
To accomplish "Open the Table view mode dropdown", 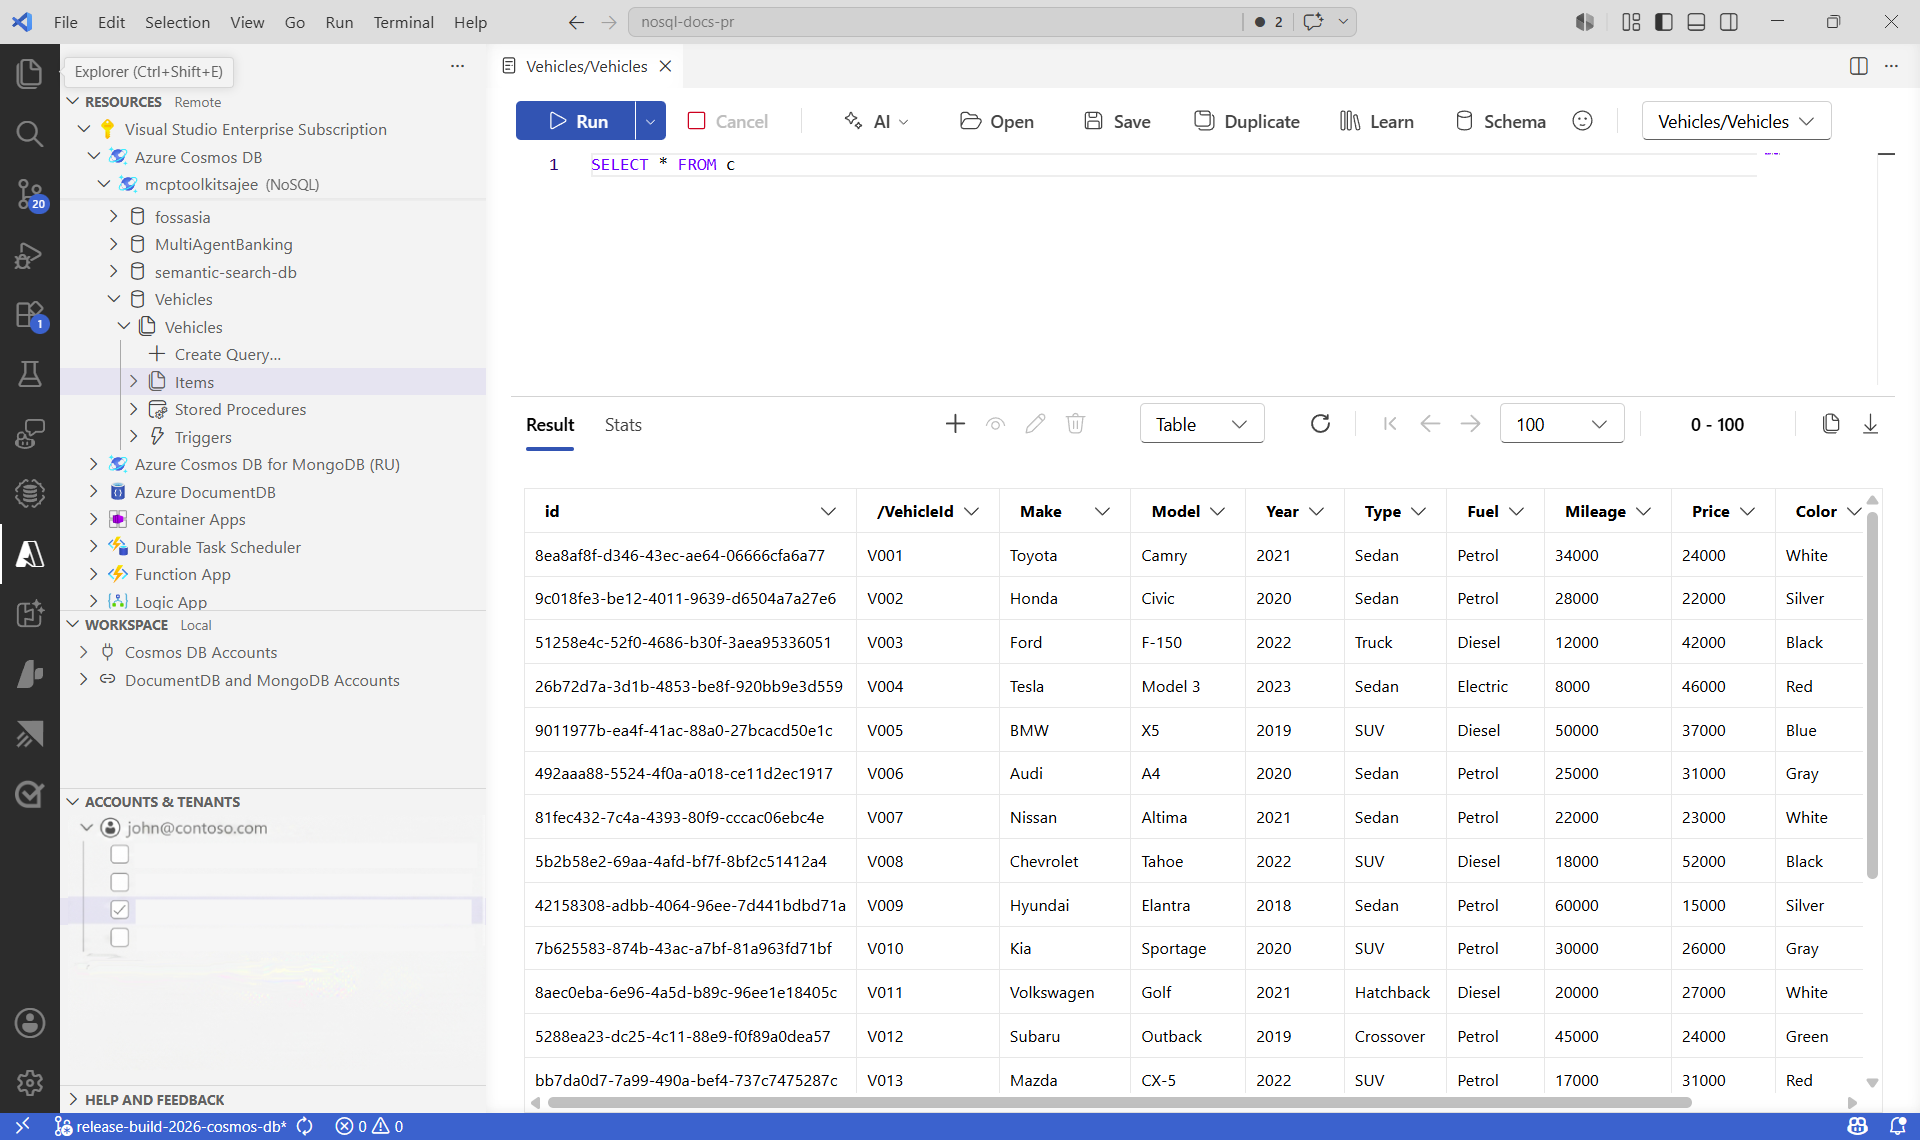I will [x=1202, y=424].
